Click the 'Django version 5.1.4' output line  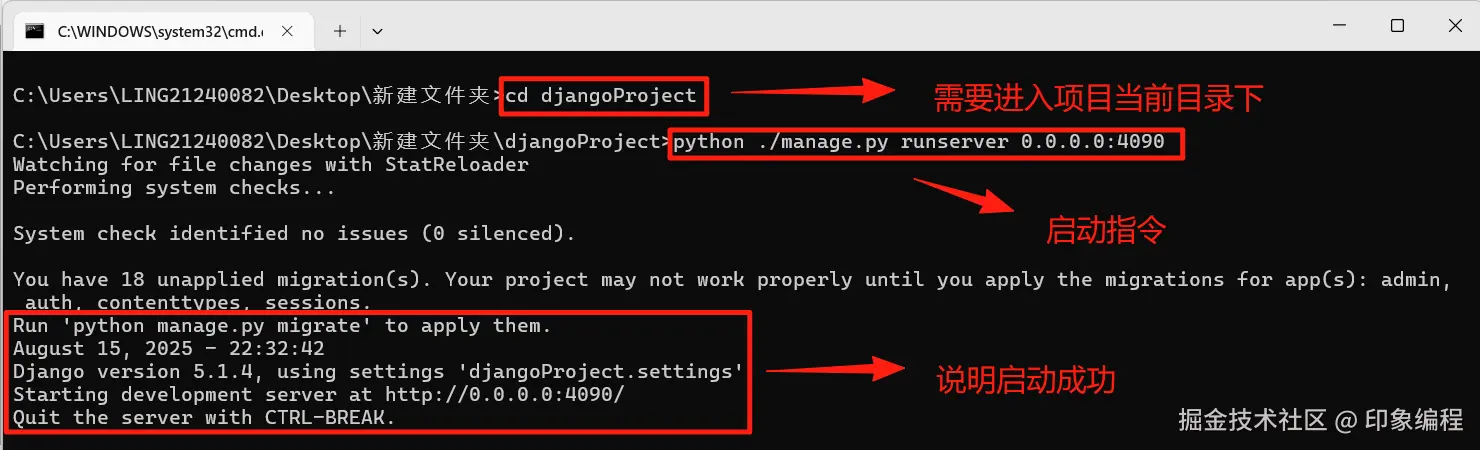pyautogui.click(x=377, y=372)
